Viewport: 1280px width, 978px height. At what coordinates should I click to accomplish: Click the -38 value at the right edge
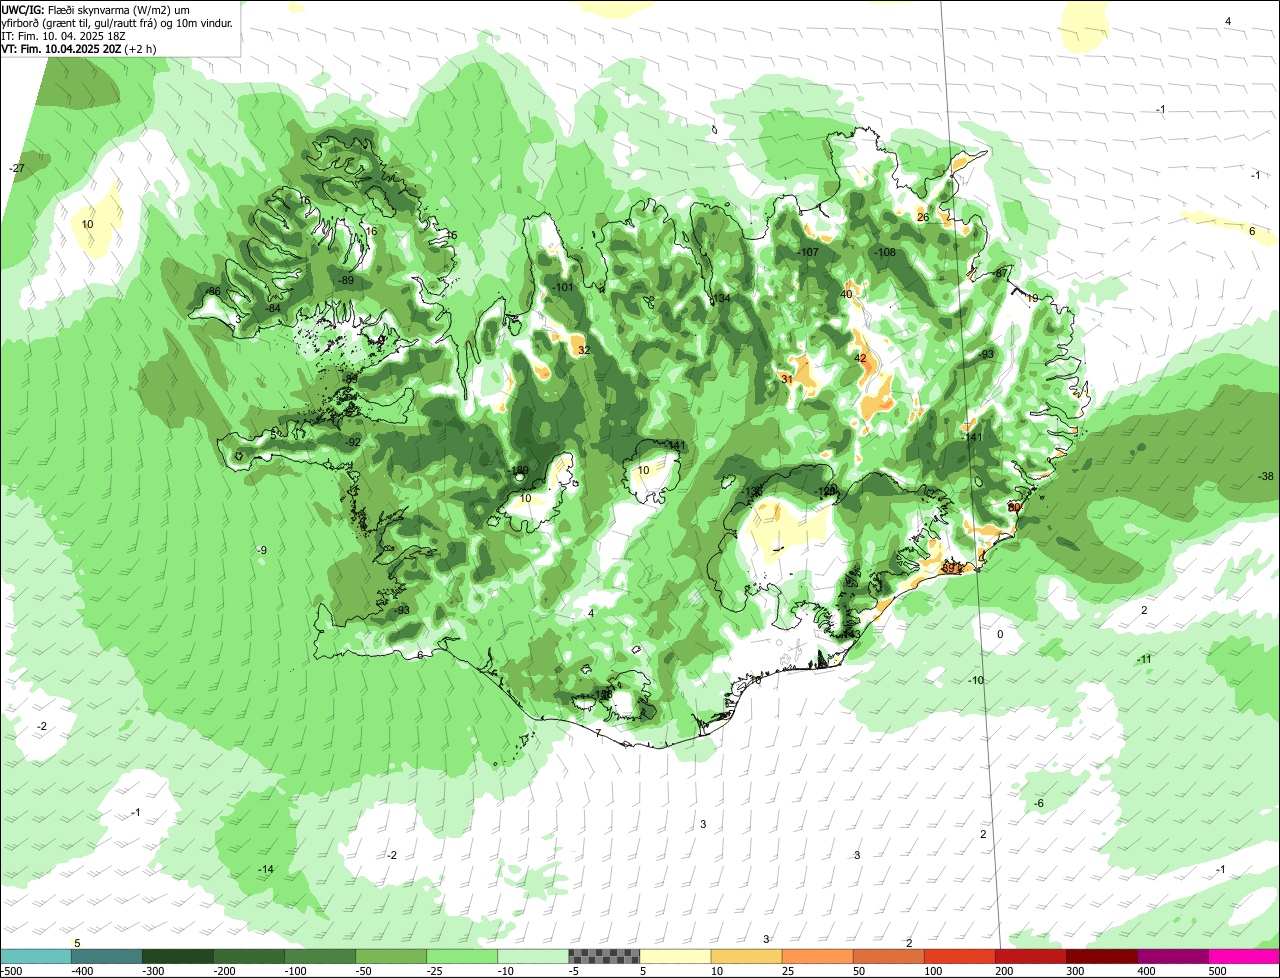(1266, 476)
